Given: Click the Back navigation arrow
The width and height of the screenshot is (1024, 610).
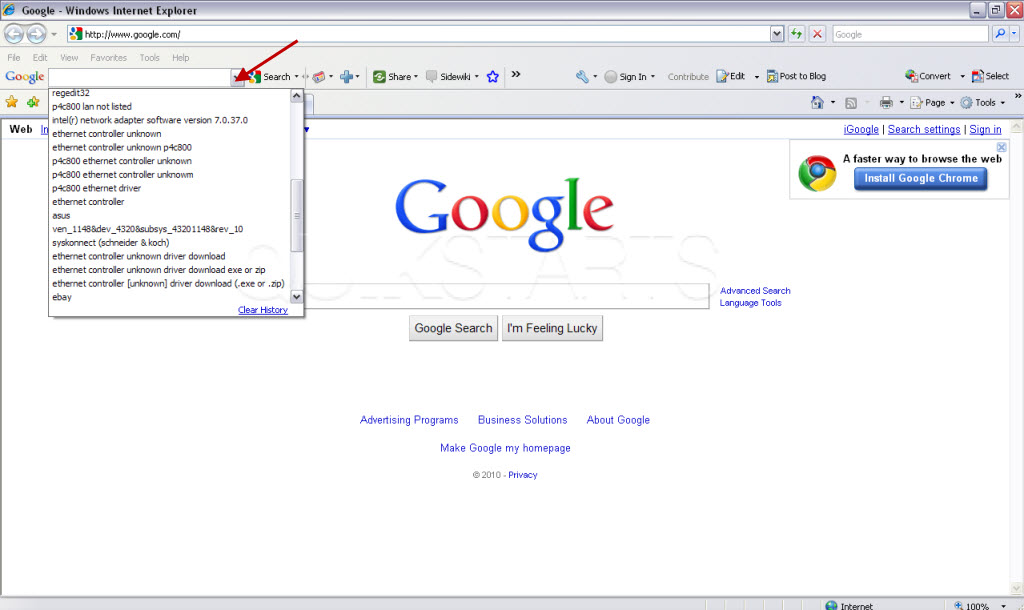Looking at the screenshot, I should [14, 33].
